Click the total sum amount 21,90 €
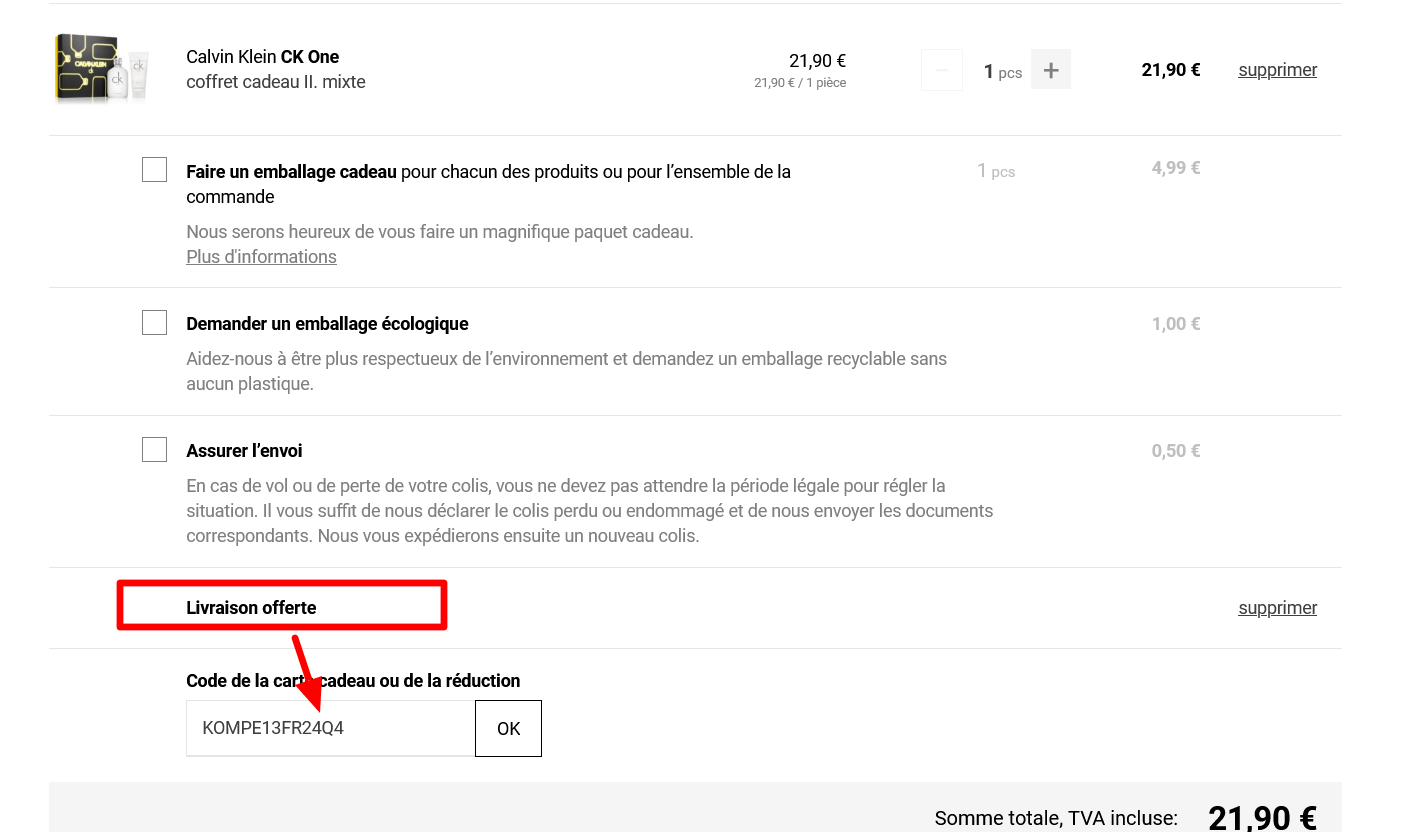The height and width of the screenshot is (832, 1420). [x=1262, y=818]
